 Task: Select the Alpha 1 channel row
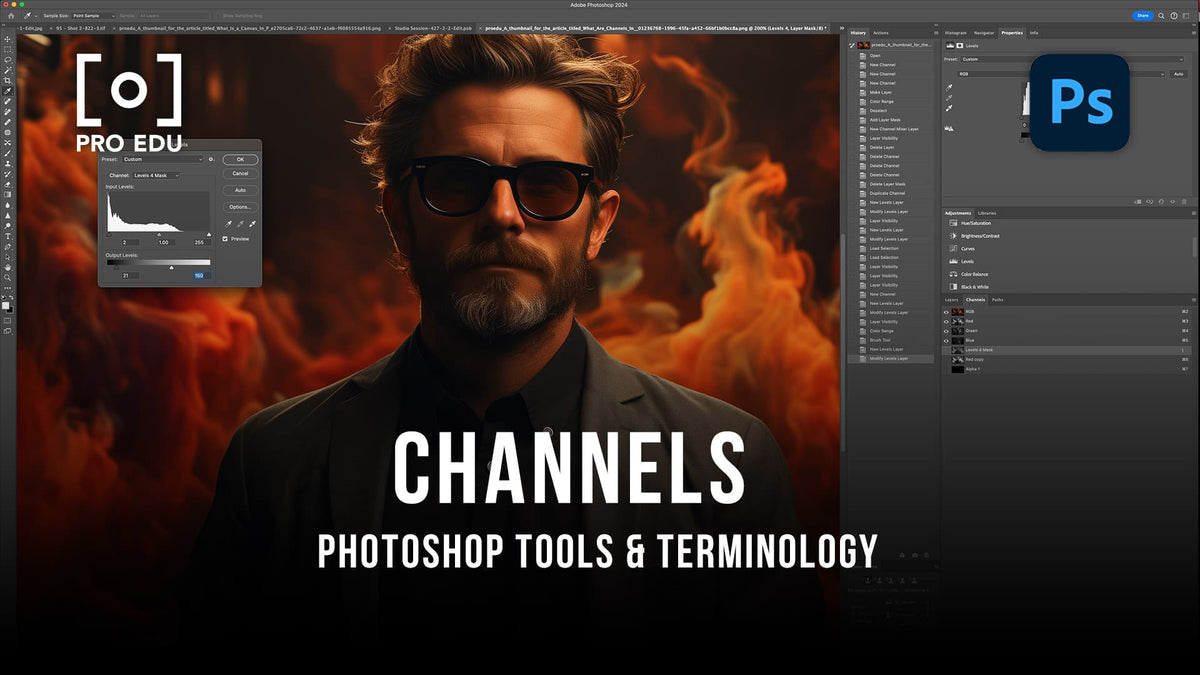tap(1069, 369)
